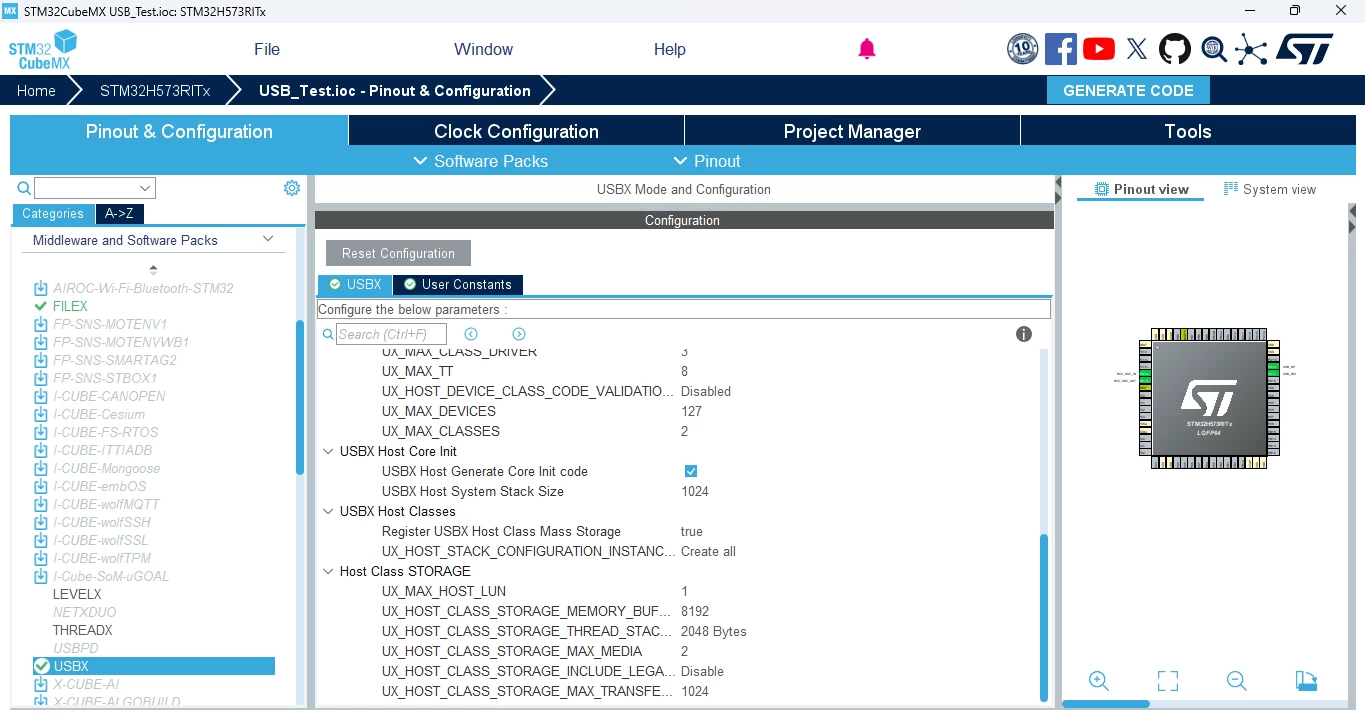Screen dimensions: 1365x716
Task: Open category settings gear icon
Action: [x=291, y=188]
